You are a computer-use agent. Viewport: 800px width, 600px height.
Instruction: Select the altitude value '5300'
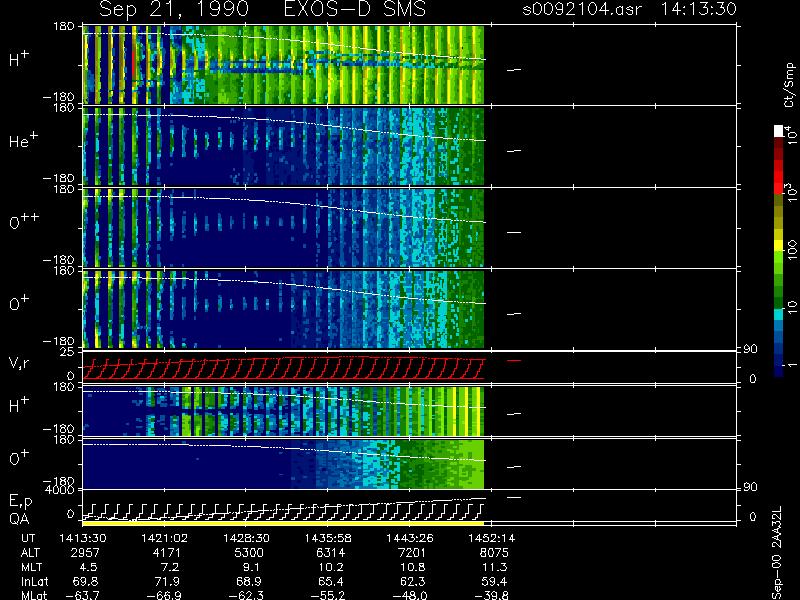[x=249, y=553]
